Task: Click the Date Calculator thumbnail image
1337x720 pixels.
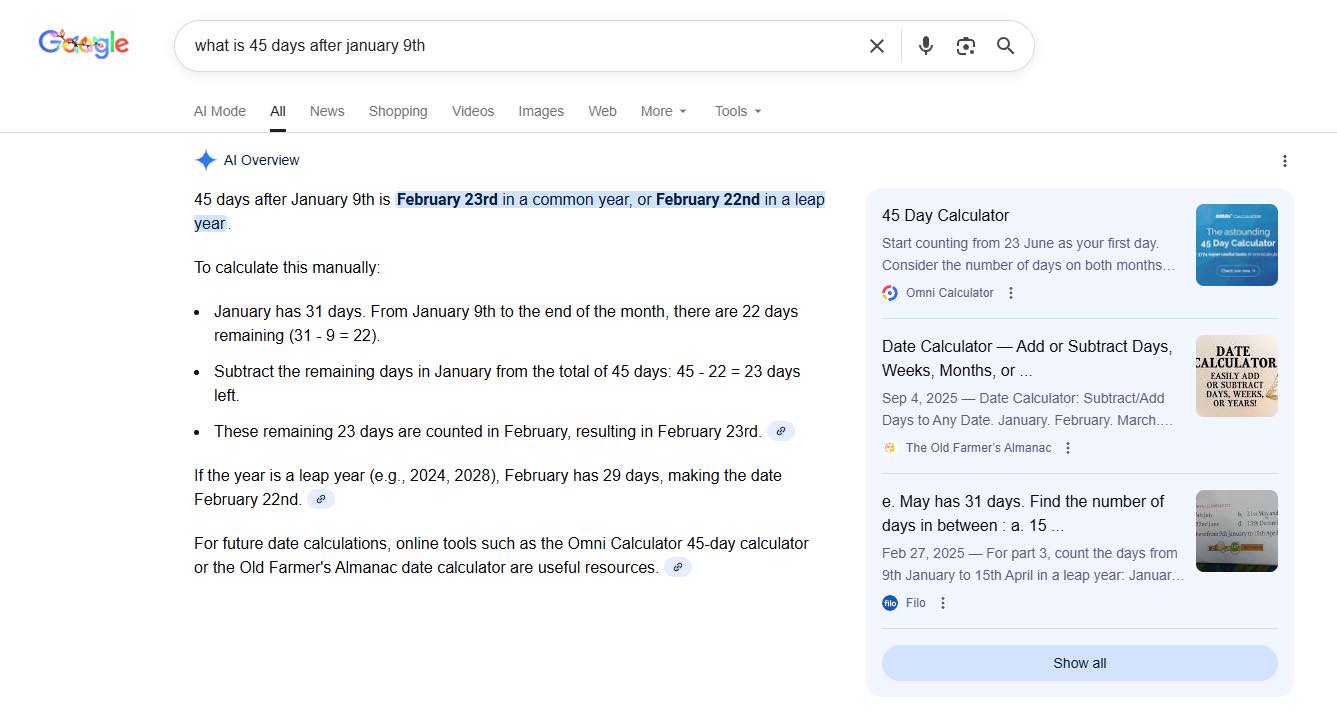Action: tap(1237, 376)
